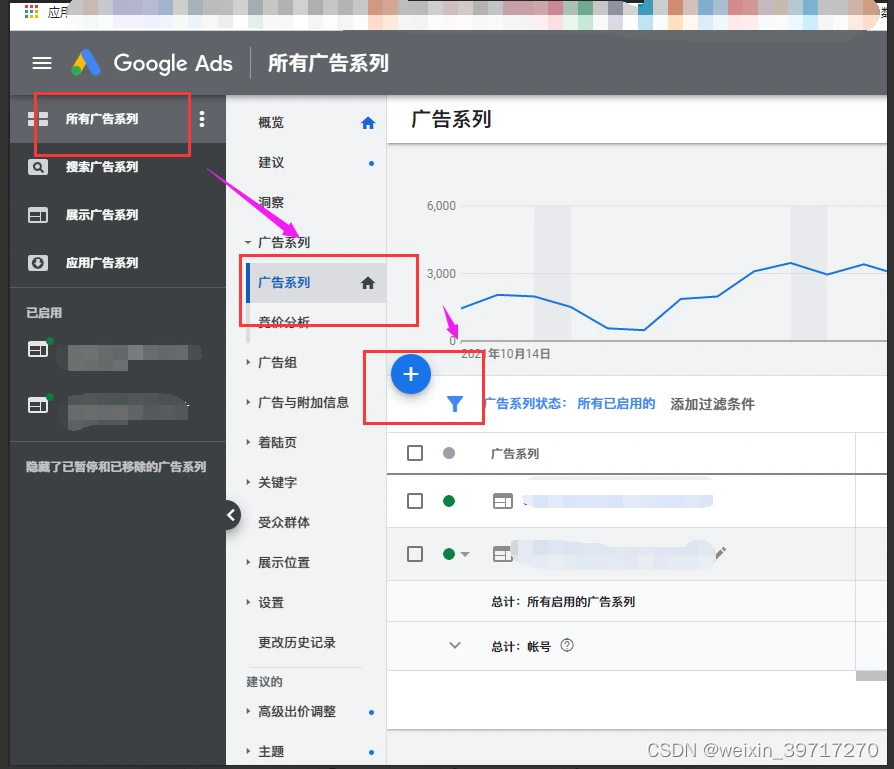Expand the 着陆页 navigation section

pos(248,442)
